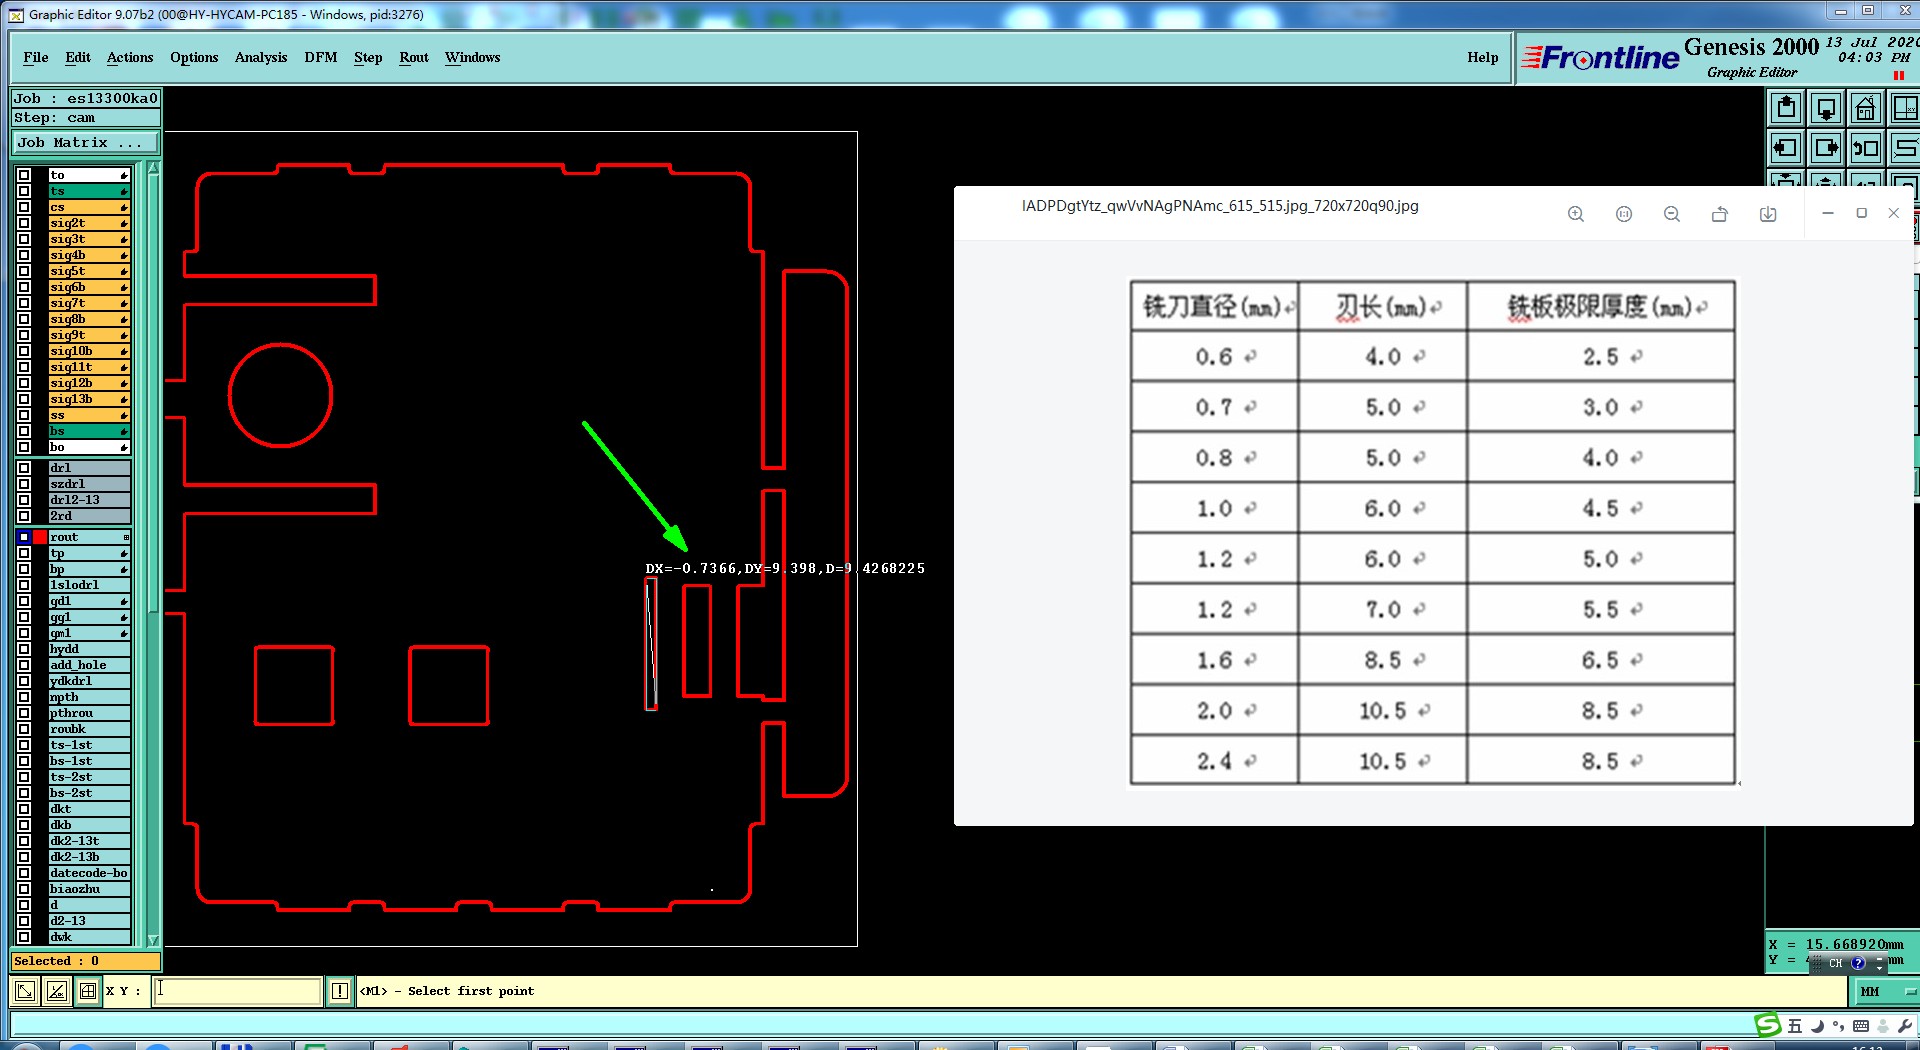Open the Analysis menu

click(261, 57)
